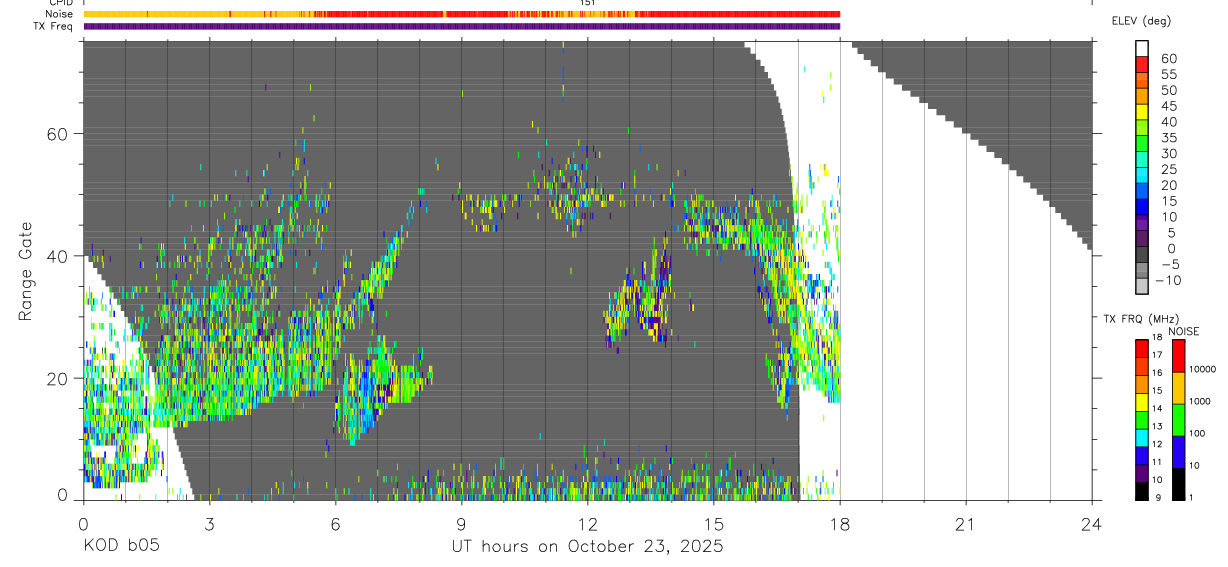Image resolution: width=1228 pixels, height=567 pixels.
Task: Click the '1000' tick on NOISE legend
Action: [1200, 402]
